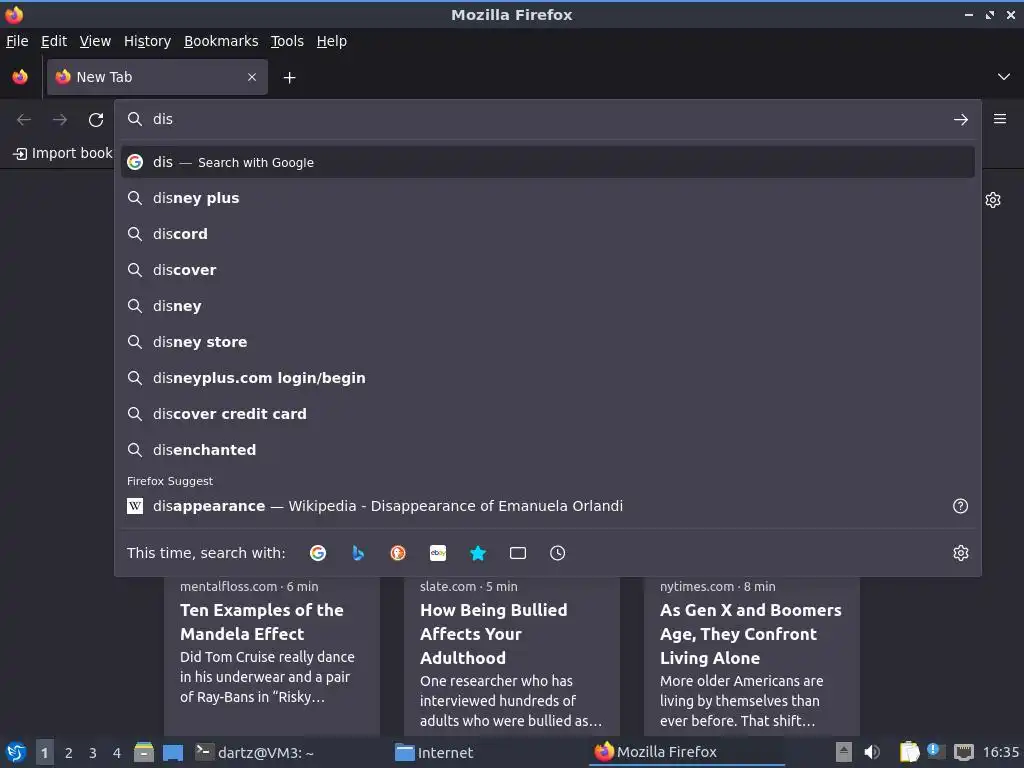Open the Bookmarks menu
This screenshot has width=1024, height=768.
click(x=221, y=41)
